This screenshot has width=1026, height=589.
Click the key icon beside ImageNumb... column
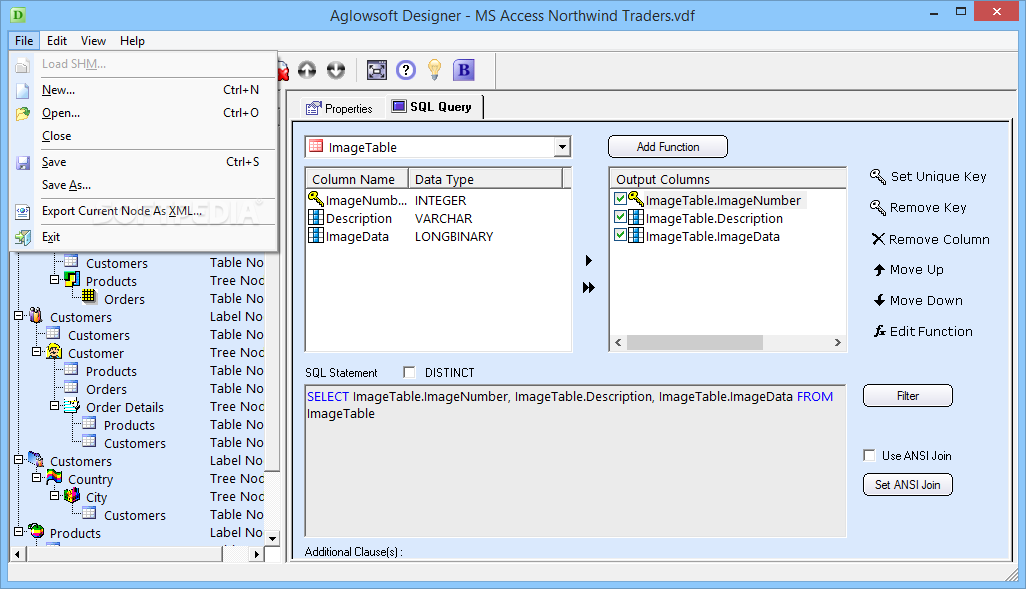(x=316, y=199)
